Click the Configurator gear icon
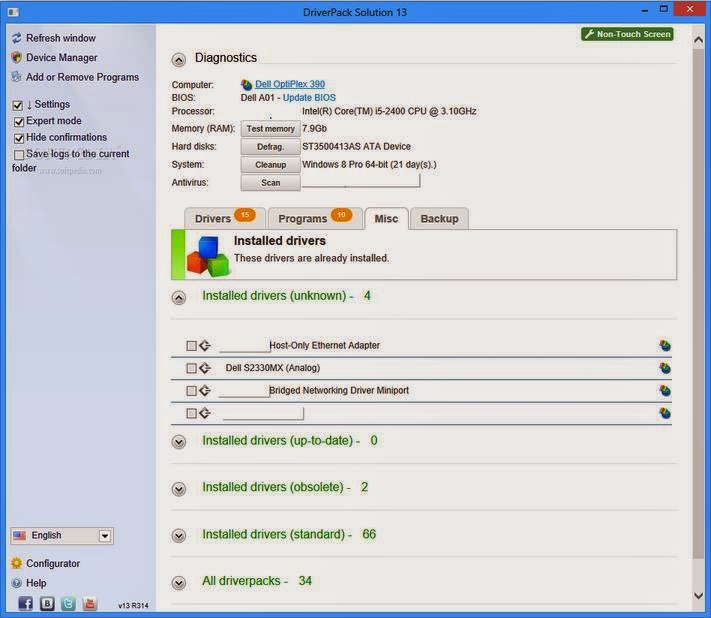Image resolution: width=711 pixels, height=618 pixels. pos(17,563)
